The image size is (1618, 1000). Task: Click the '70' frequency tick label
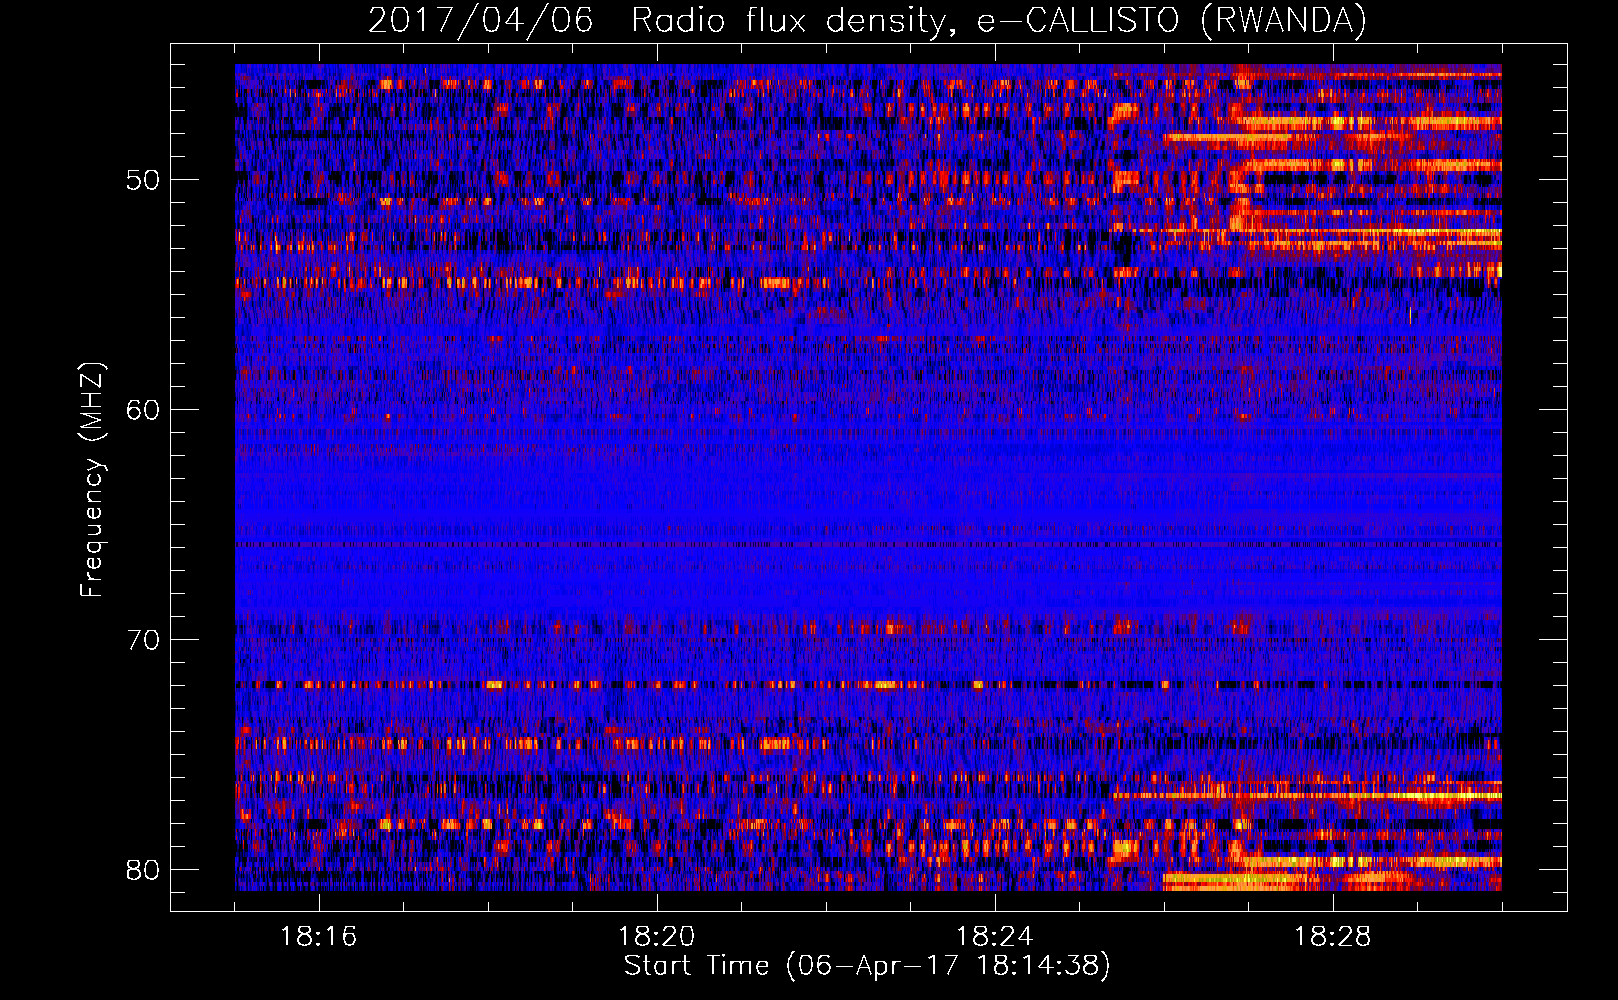tap(143, 640)
